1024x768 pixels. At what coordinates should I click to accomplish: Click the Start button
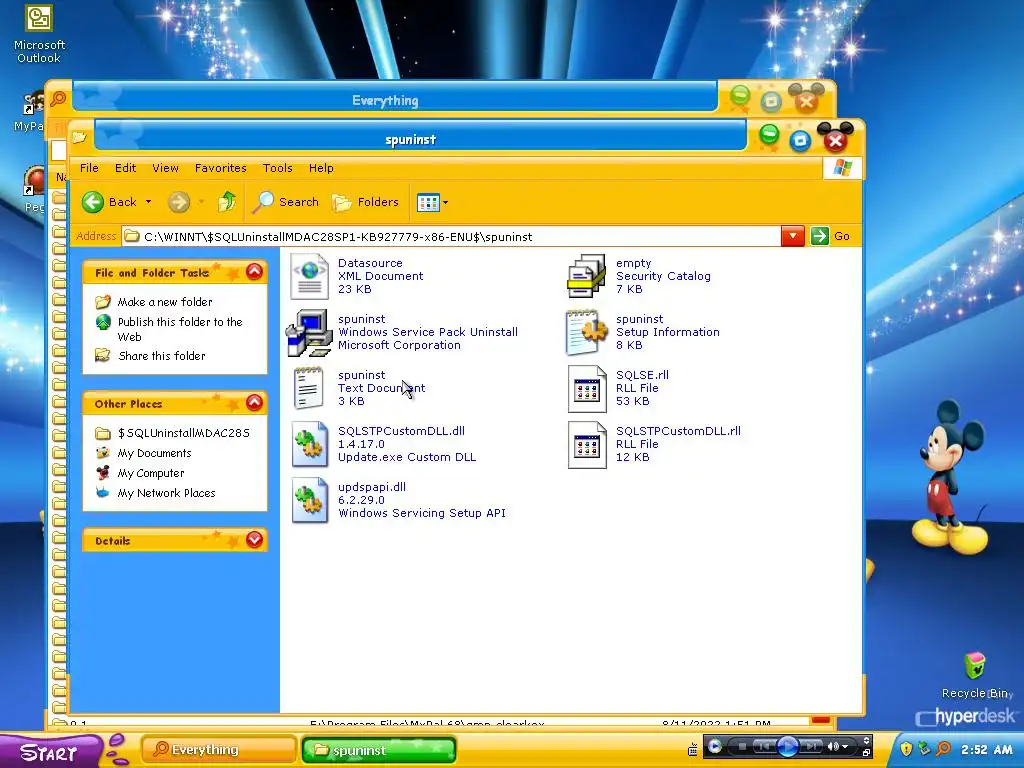pos(50,752)
